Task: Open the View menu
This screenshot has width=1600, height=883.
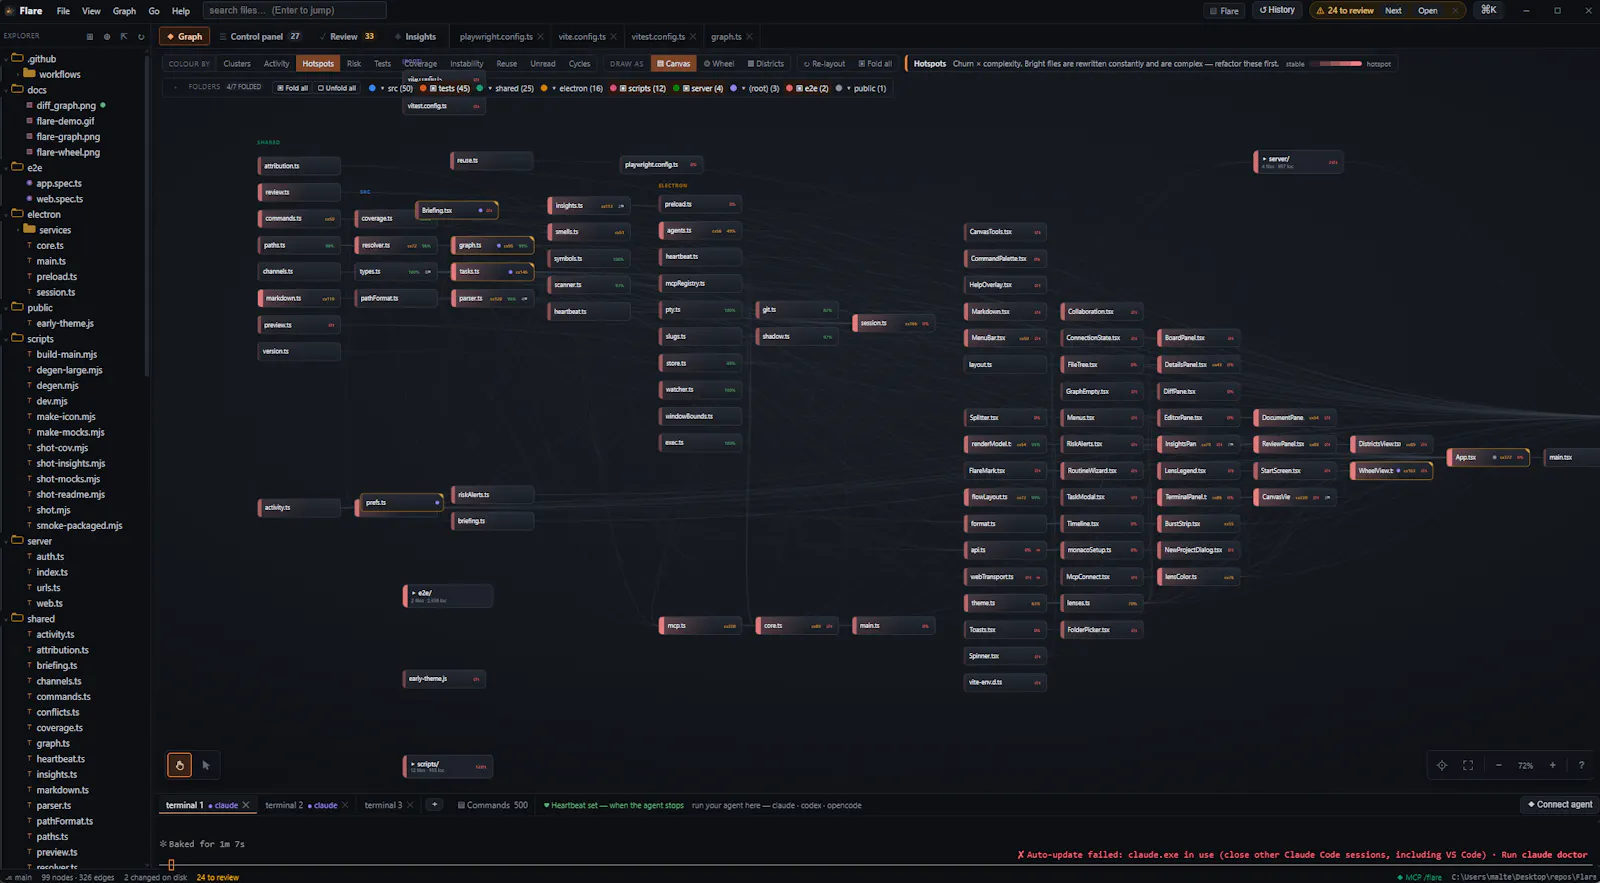Action: (91, 11)
